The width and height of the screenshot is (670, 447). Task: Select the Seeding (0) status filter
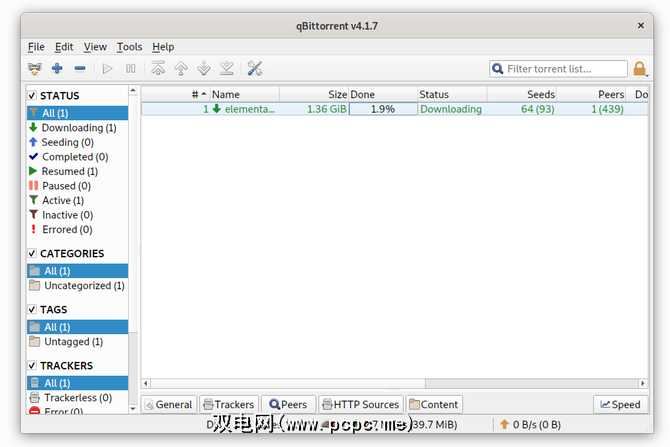(x=78, y=142)
